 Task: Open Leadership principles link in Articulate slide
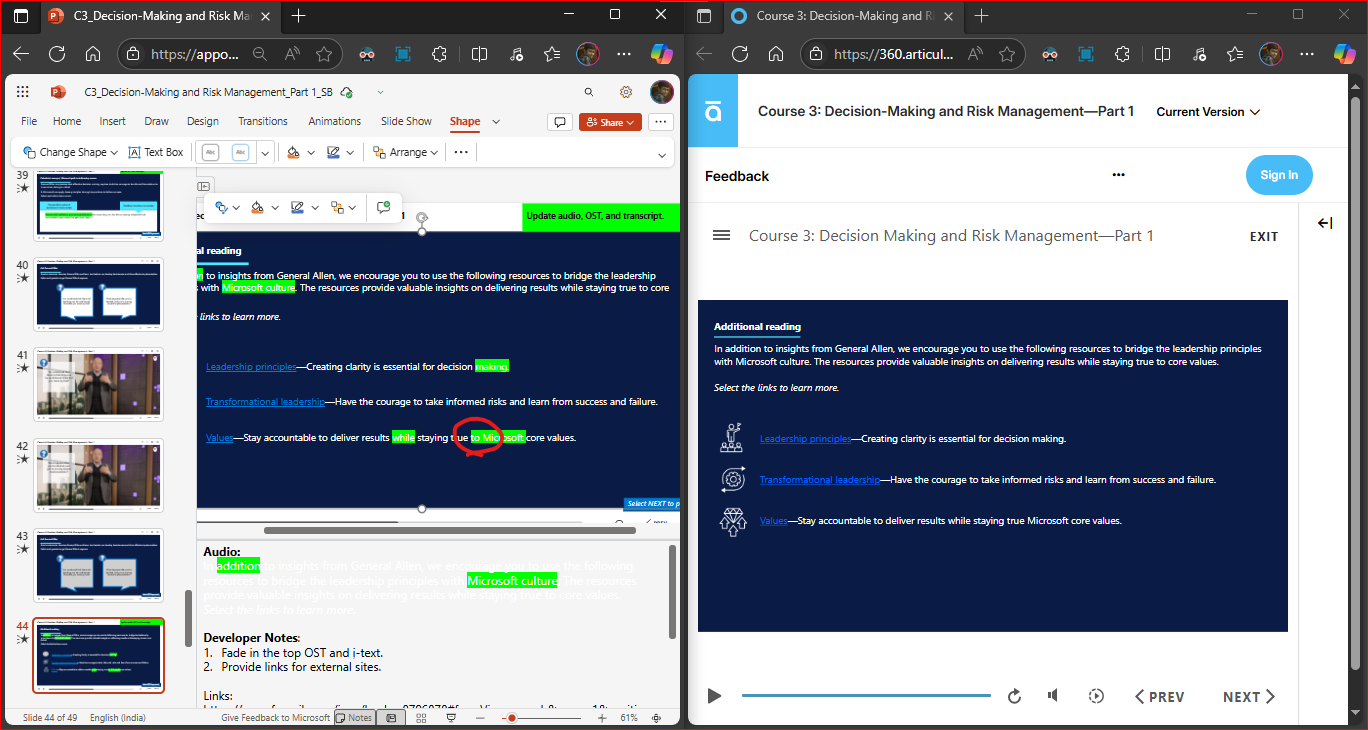click(805, 439)
